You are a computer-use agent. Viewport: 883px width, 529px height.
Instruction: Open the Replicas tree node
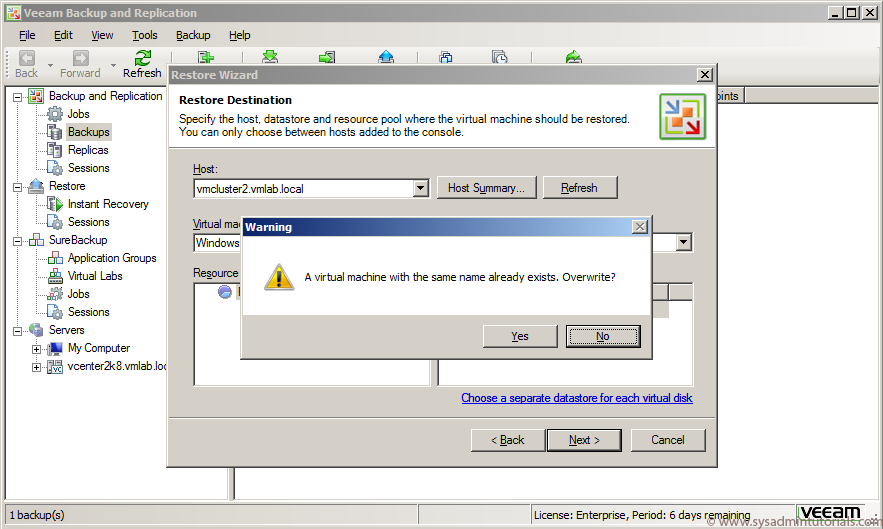pos(88,150)
